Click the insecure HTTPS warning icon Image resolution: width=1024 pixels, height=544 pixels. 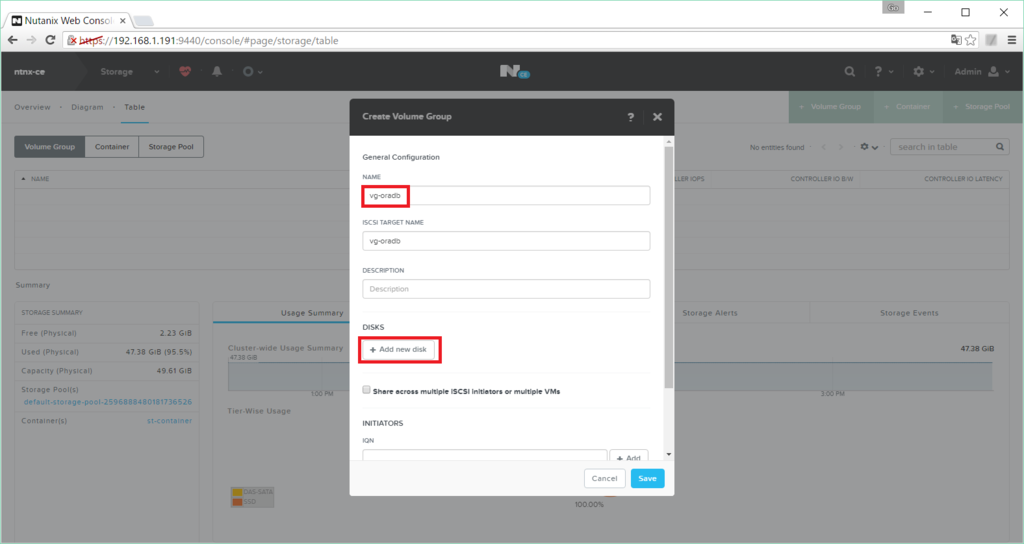point(73,40)
